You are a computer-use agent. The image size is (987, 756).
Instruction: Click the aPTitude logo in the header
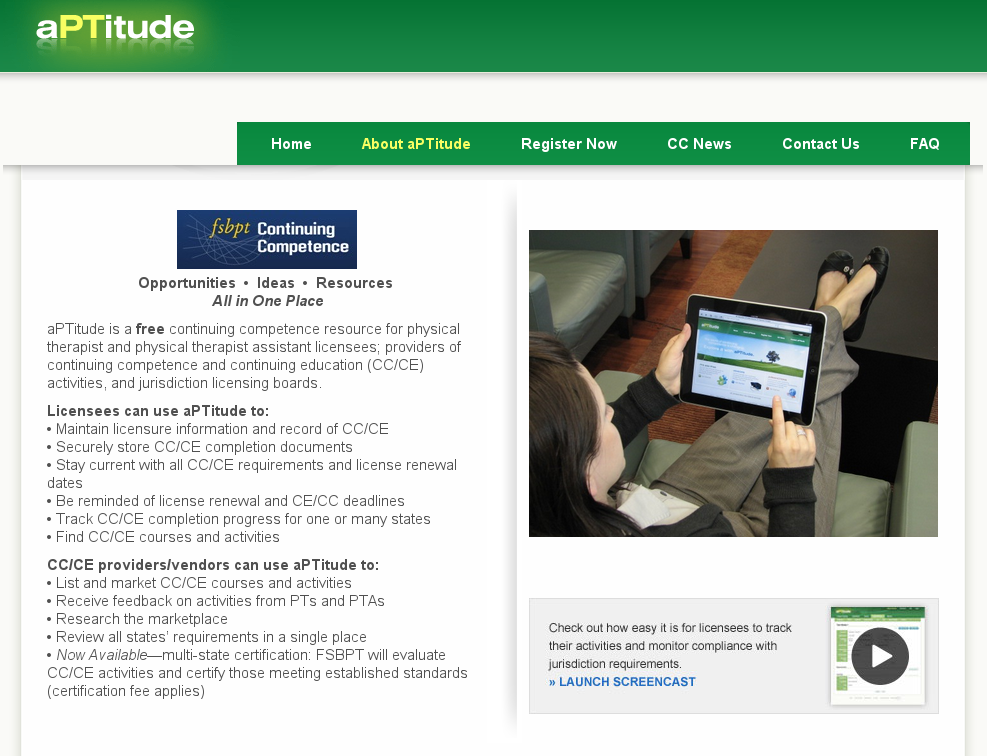point(115,29)
